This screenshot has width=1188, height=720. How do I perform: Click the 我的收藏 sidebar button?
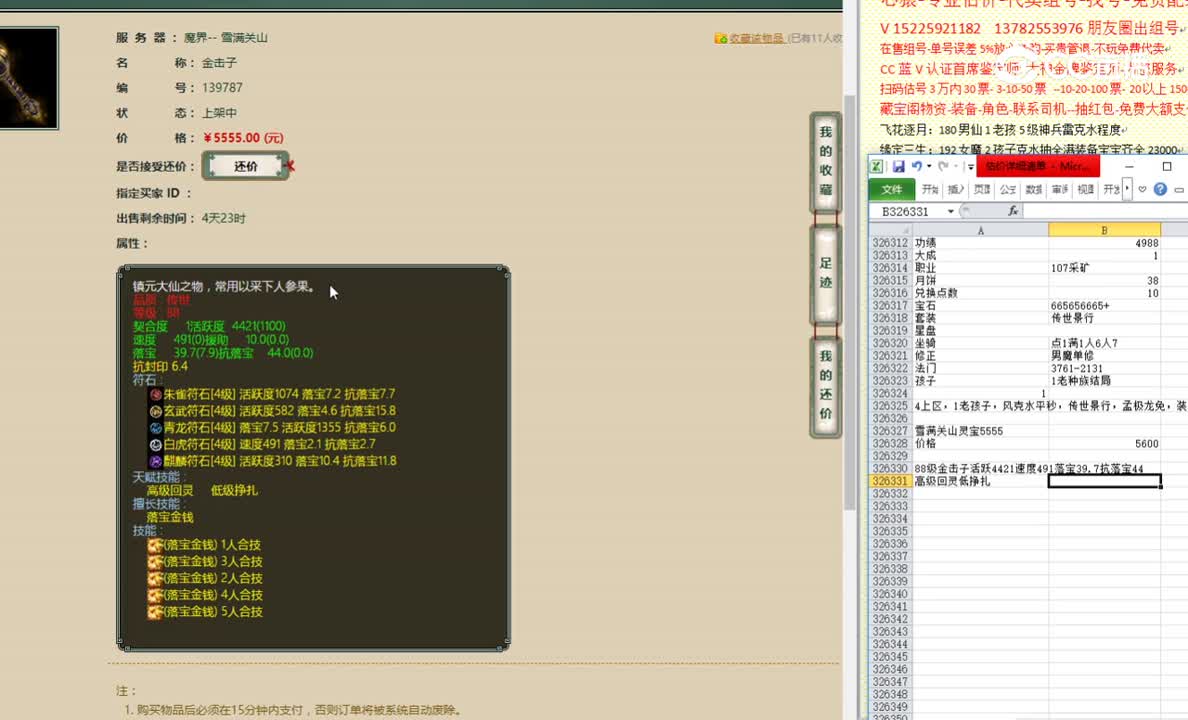[x=824, y=160]
